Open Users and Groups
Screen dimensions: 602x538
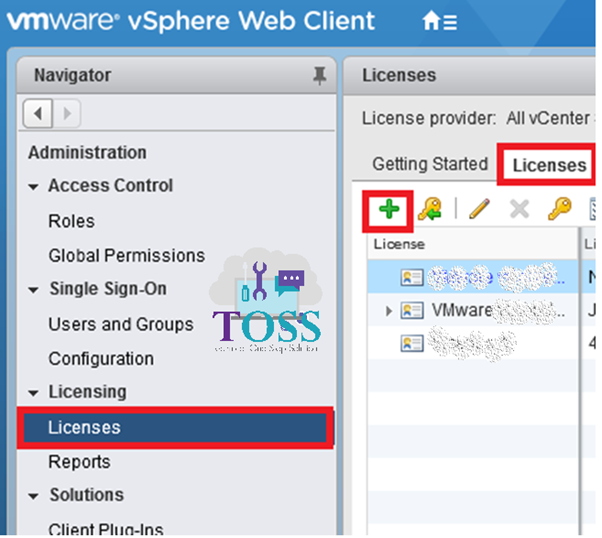(x=121, y=324)
